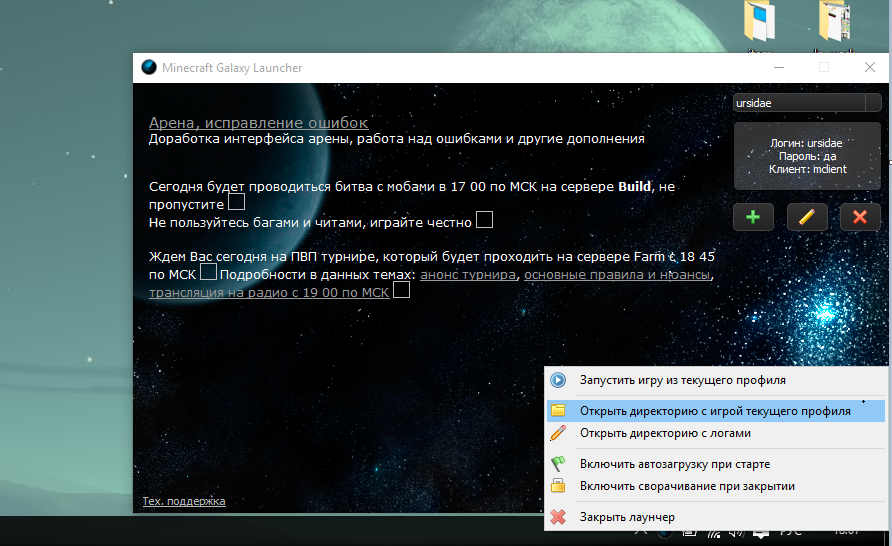Choose 'Включить сворачивание при закрытии' option
This screenshot has height=546, width=892.
click(716, 486)
